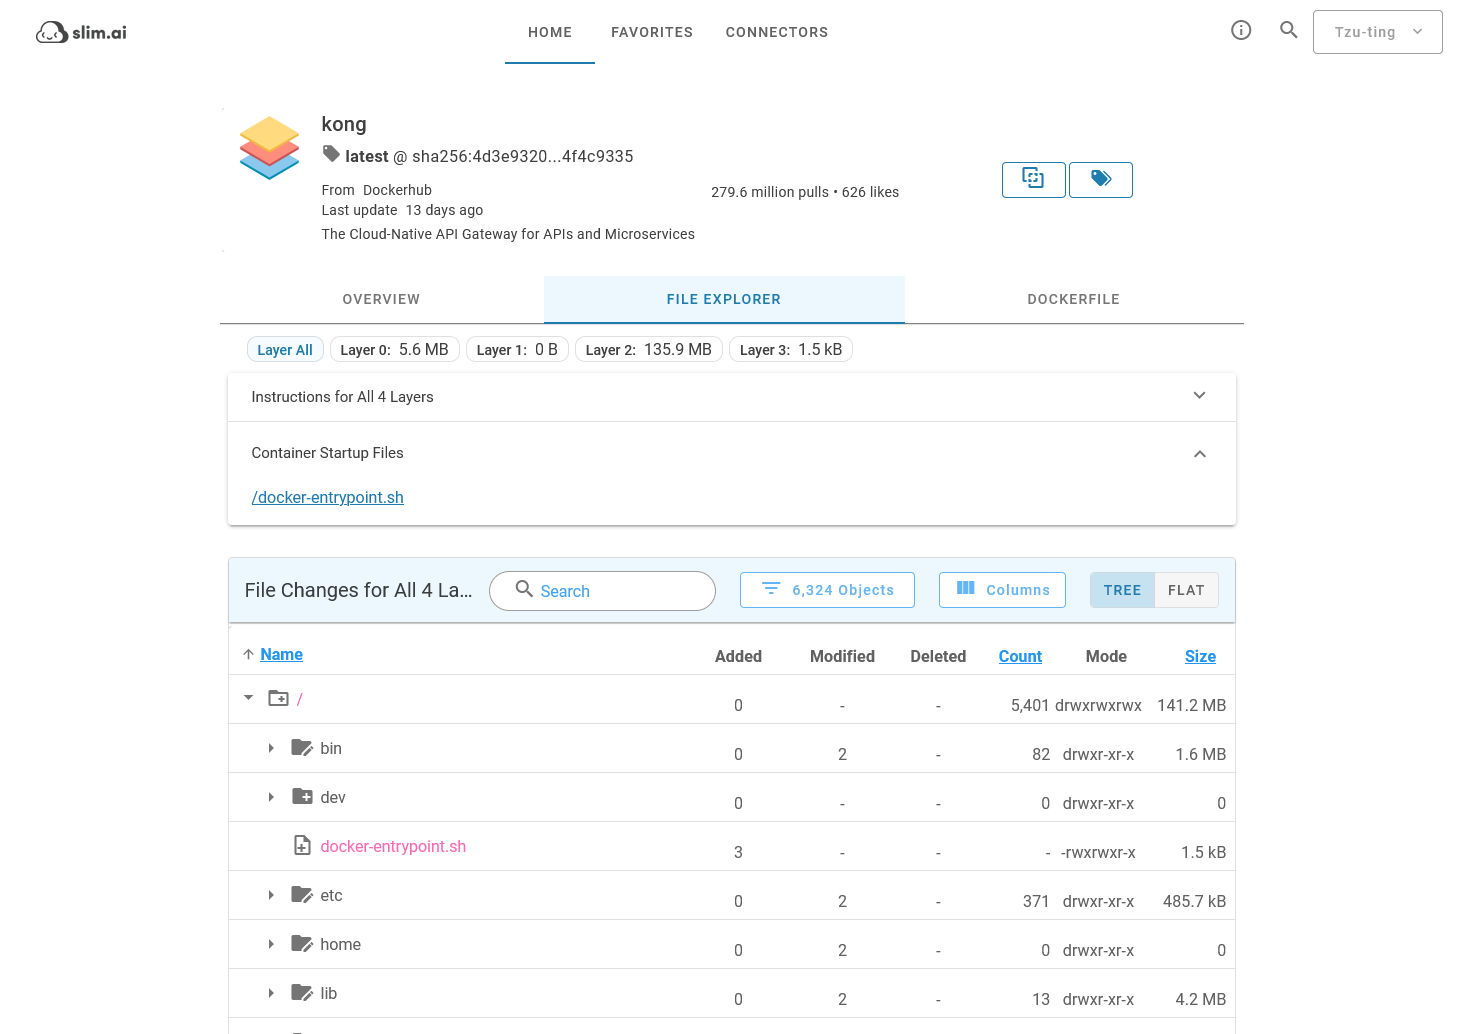Screen dimensions: 1463x1034
Task: Click the home folder icon
Action: 301,943
